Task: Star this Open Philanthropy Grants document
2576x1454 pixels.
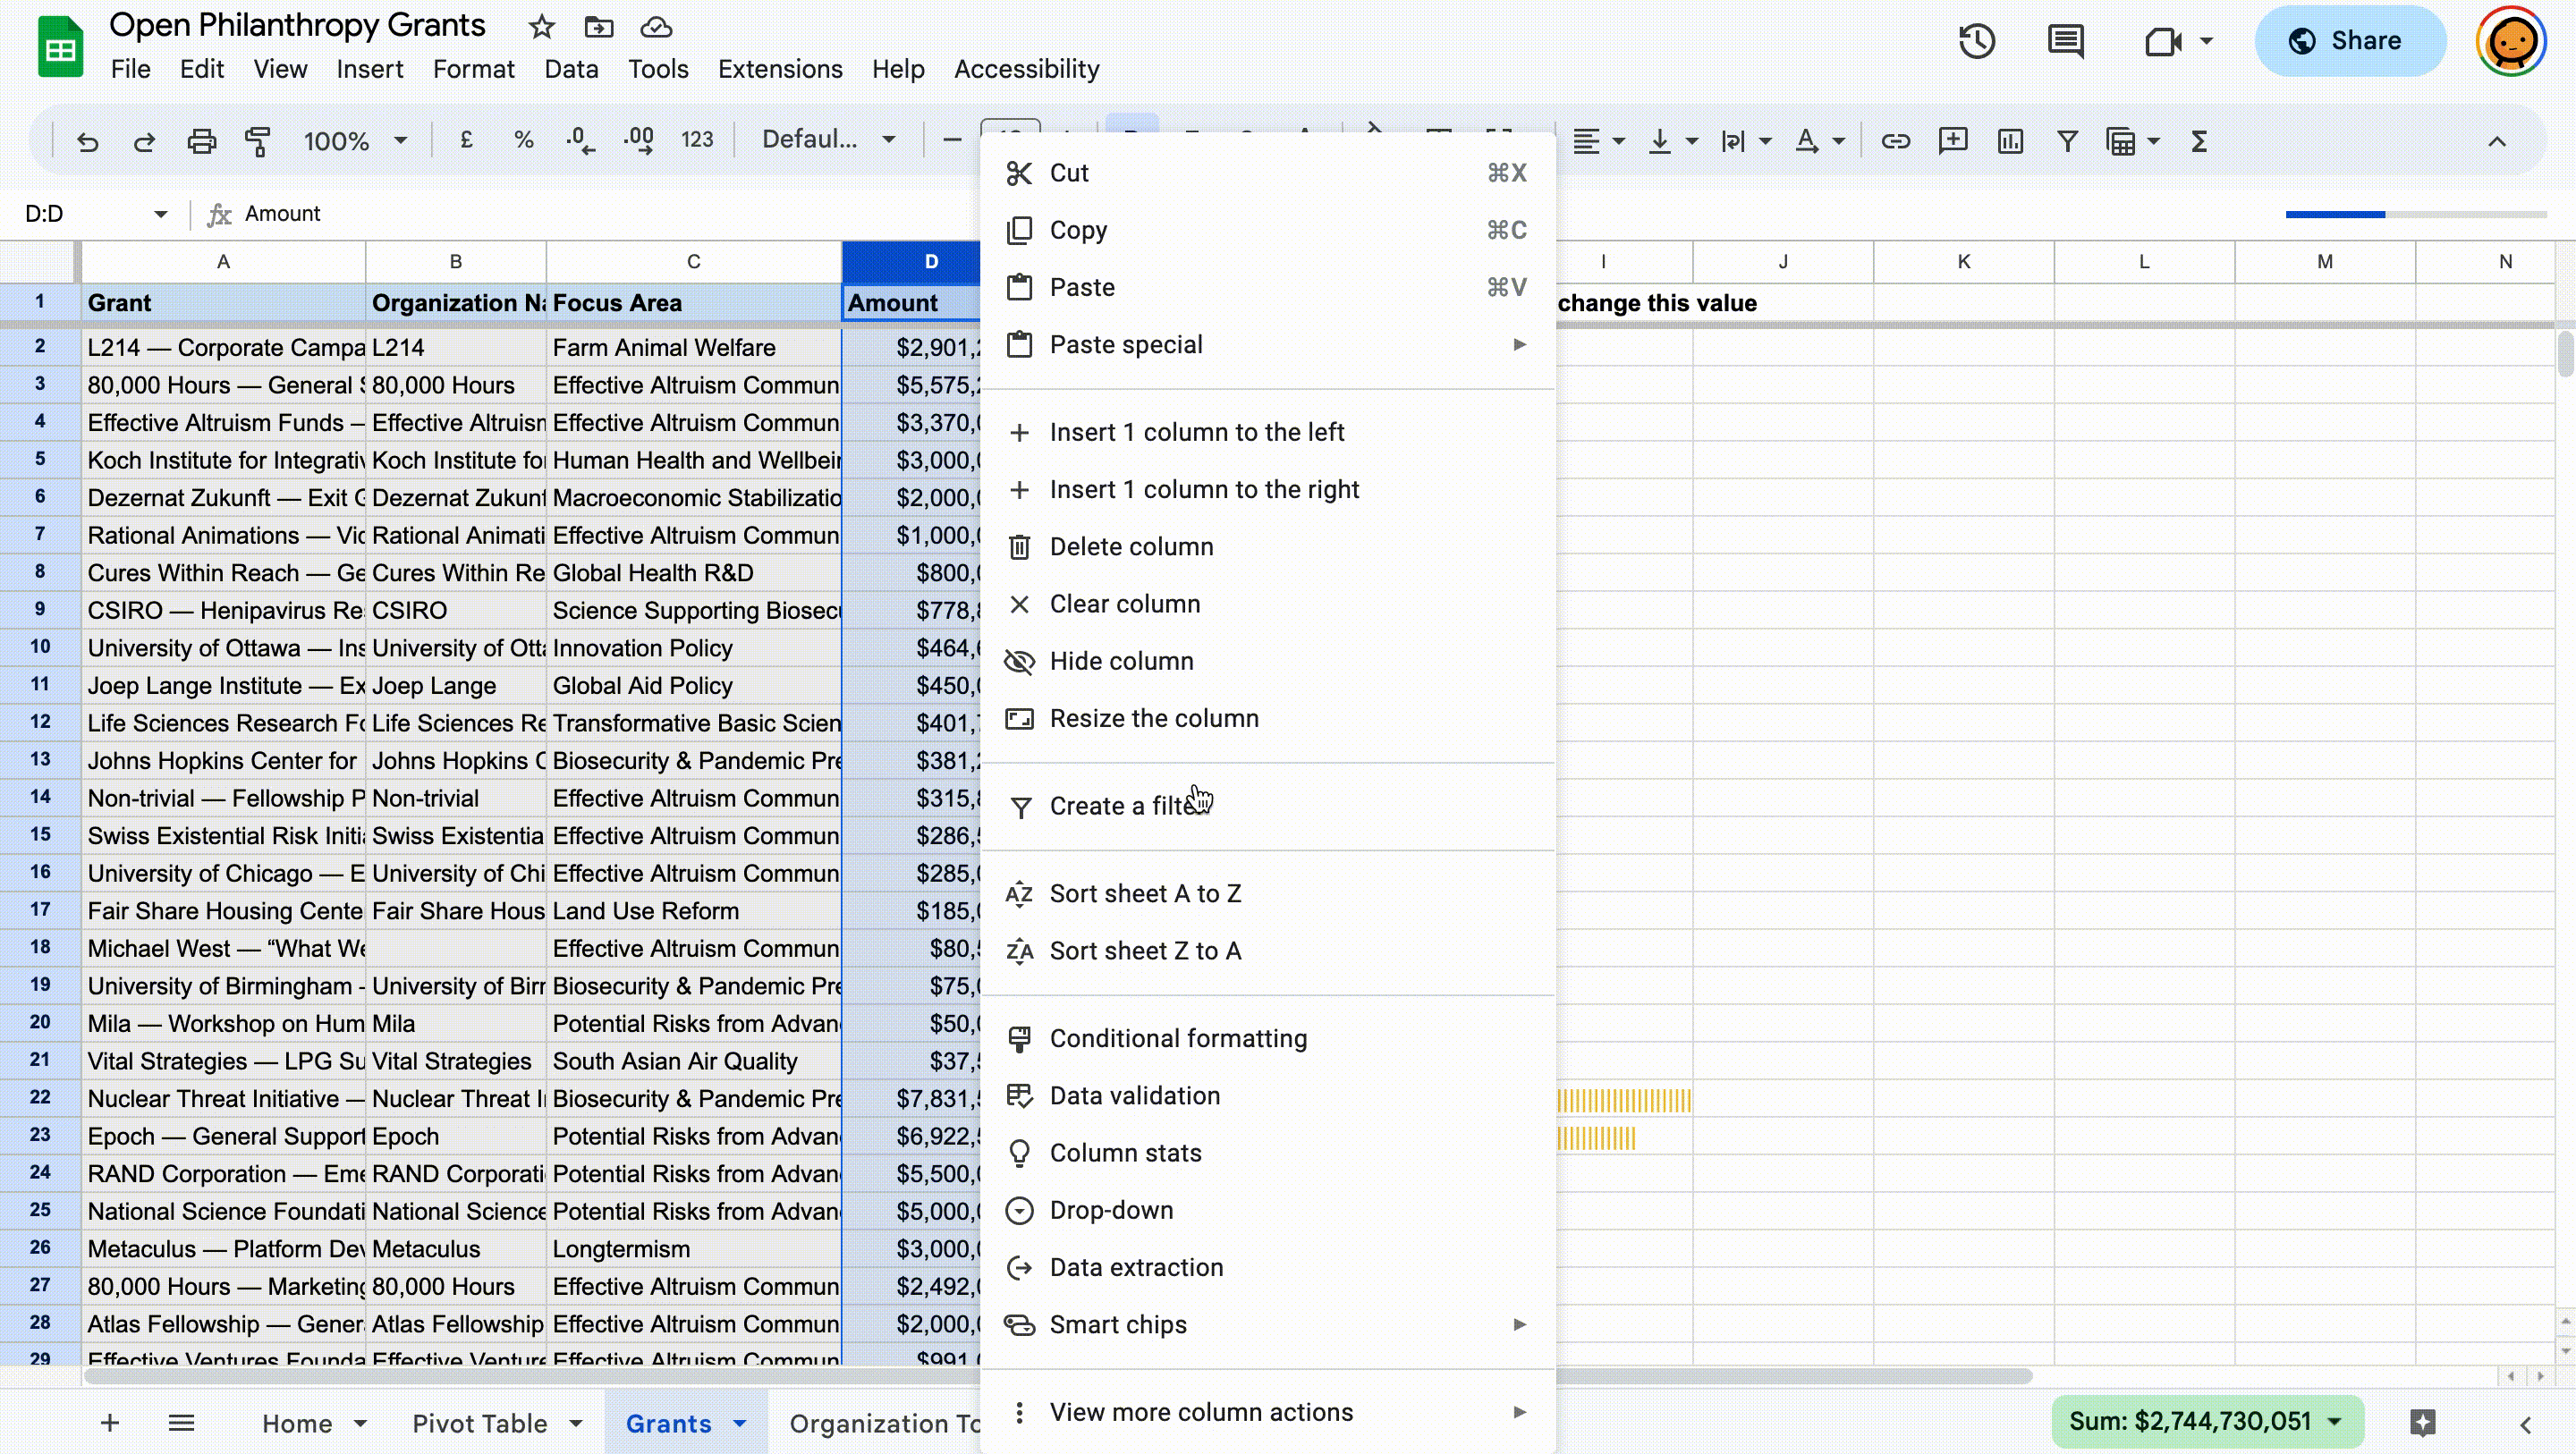Action: 541,27
